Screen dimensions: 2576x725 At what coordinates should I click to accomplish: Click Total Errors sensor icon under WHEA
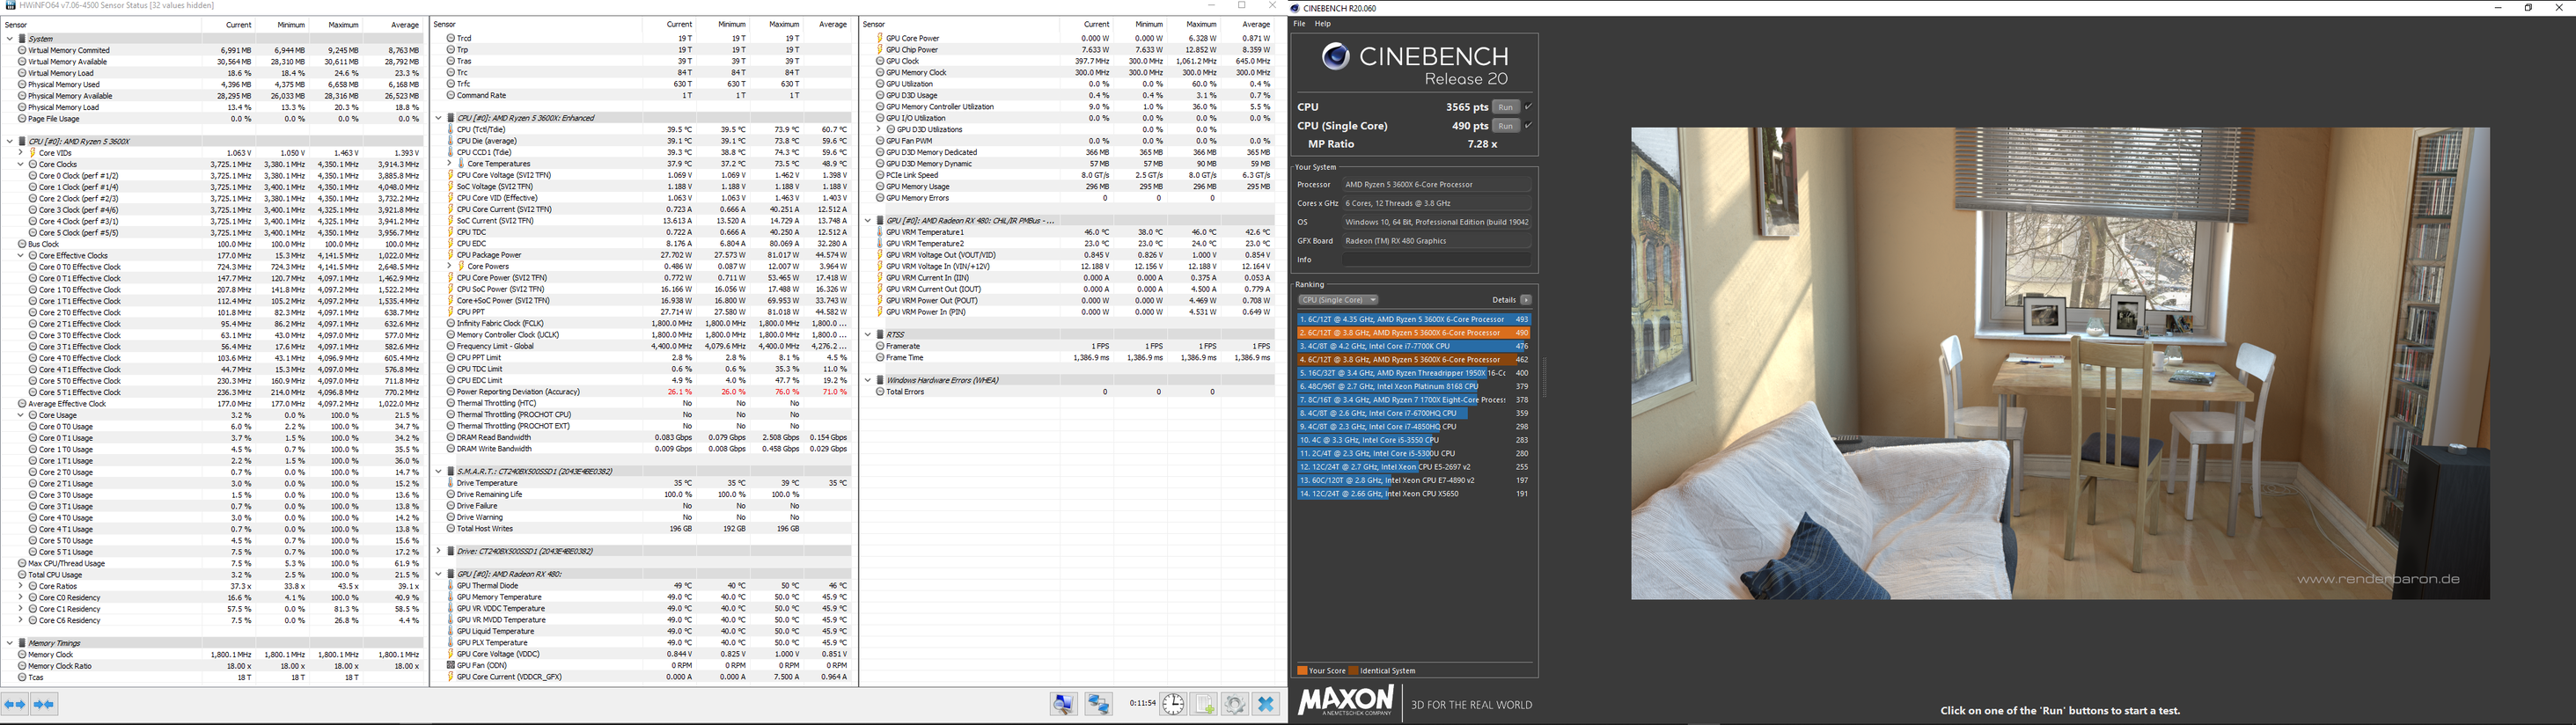(x=880, y=392)
